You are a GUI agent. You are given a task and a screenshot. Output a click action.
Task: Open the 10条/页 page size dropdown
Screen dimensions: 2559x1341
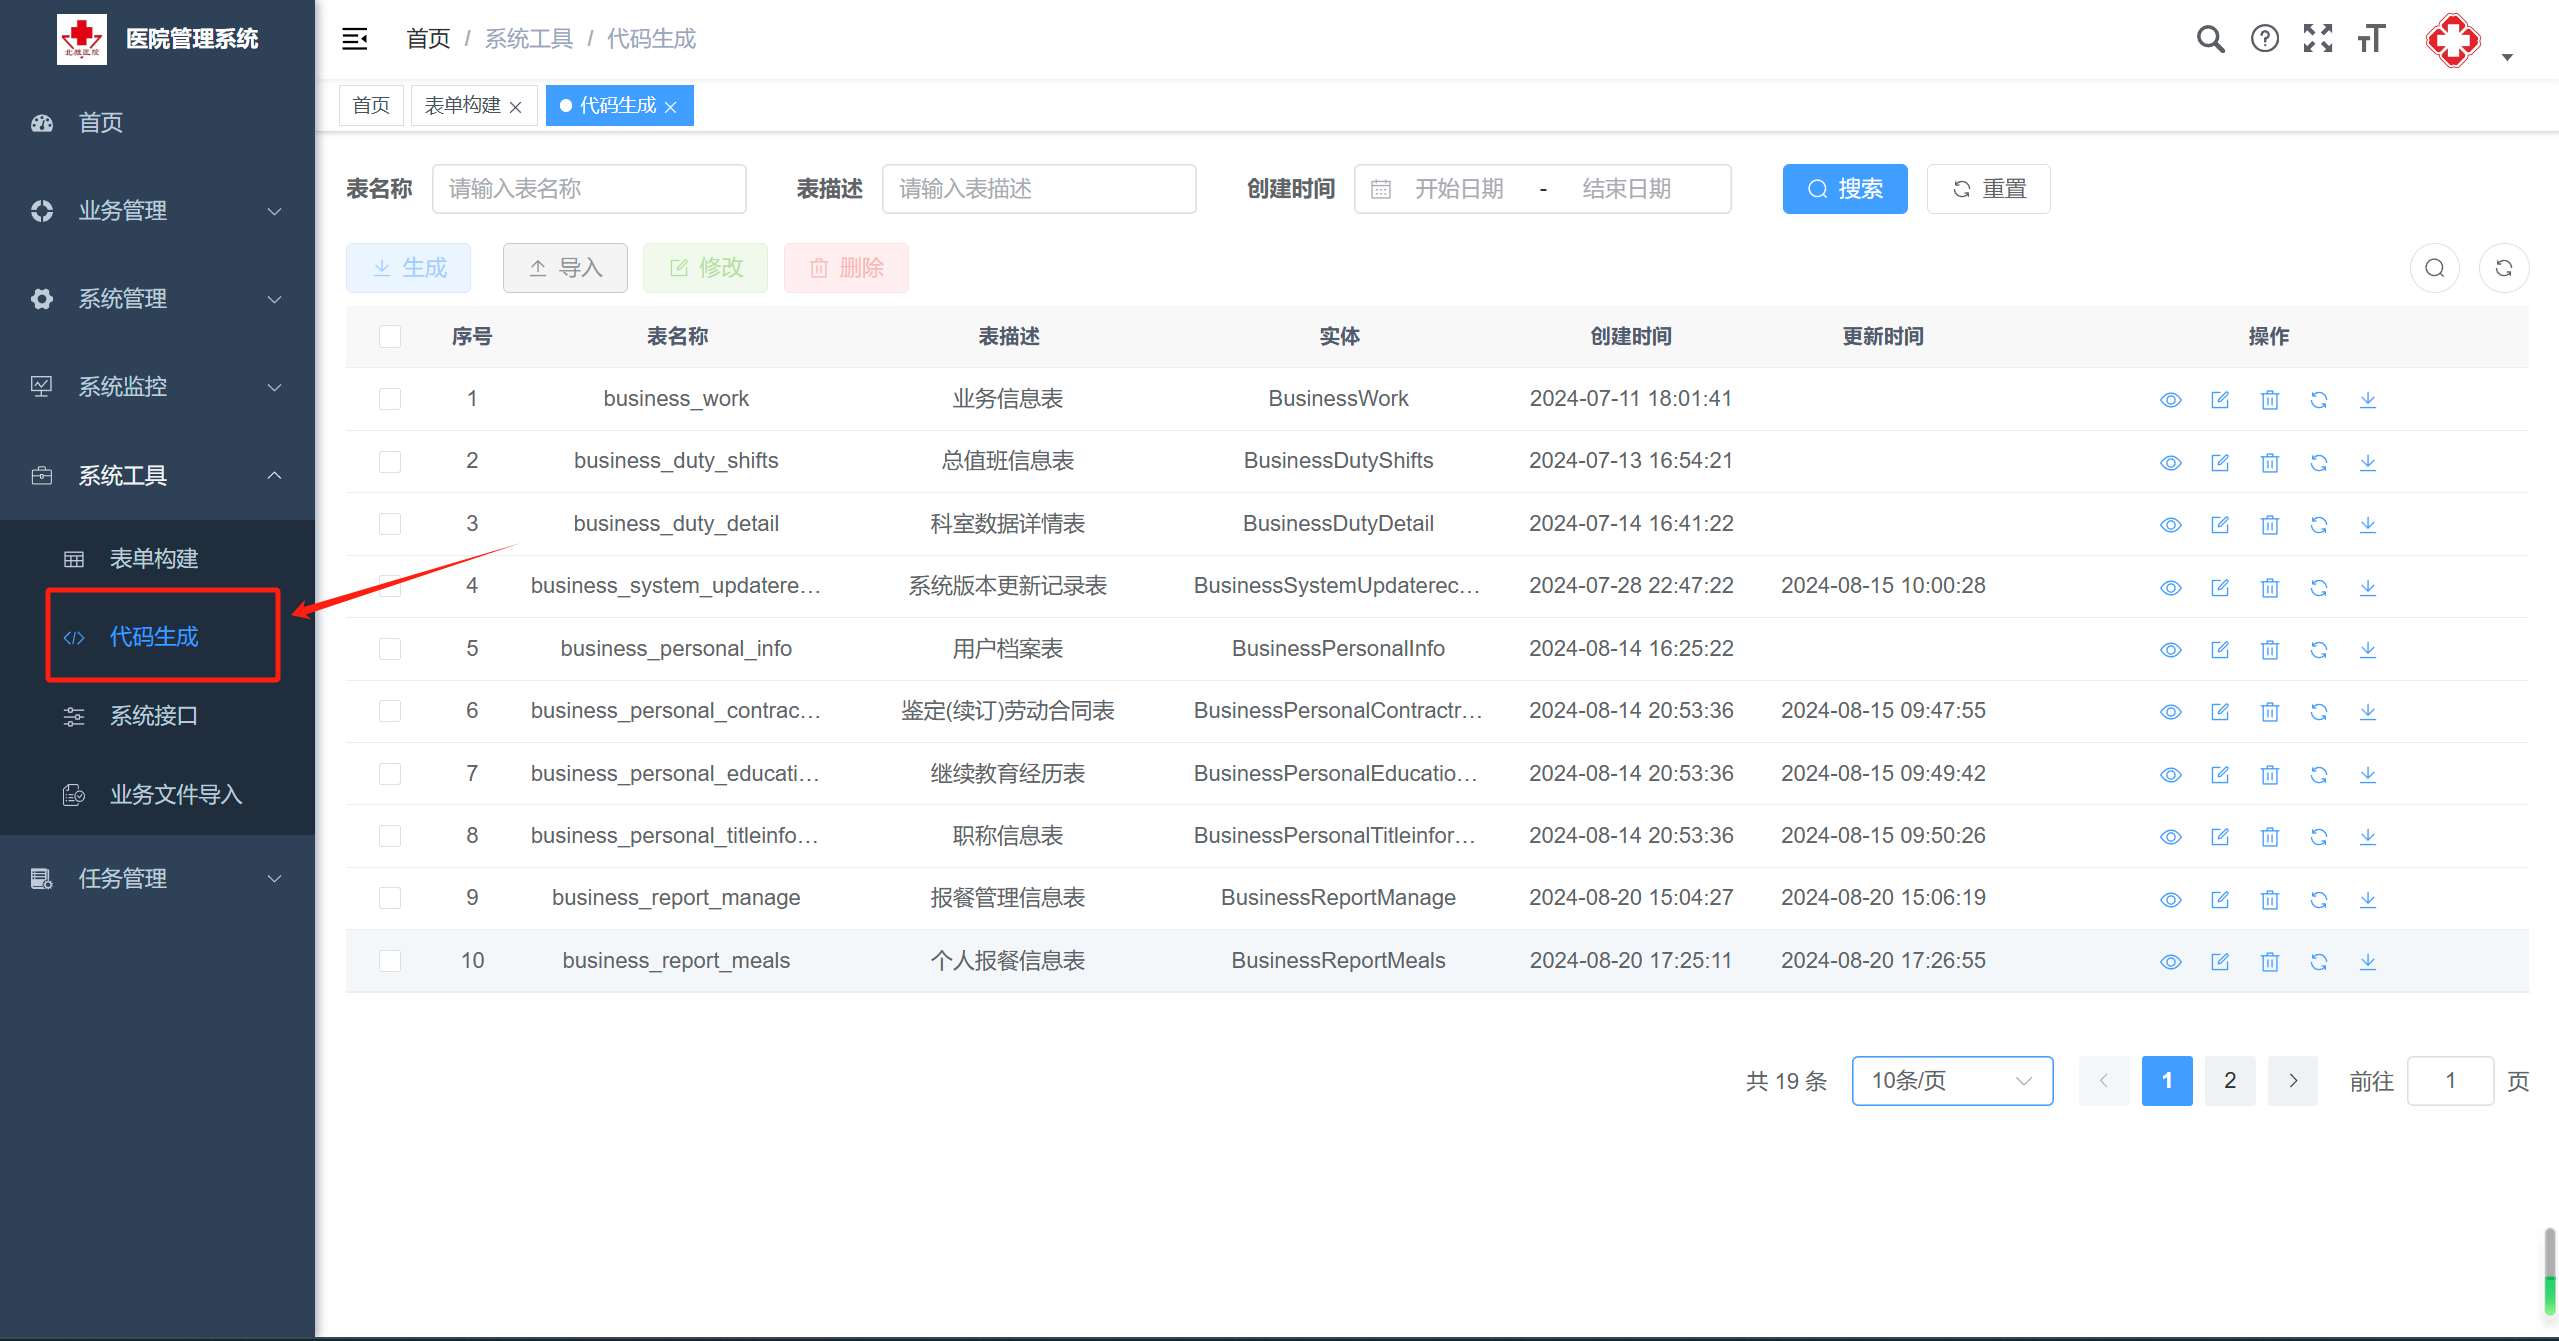click(1951, 1081)
